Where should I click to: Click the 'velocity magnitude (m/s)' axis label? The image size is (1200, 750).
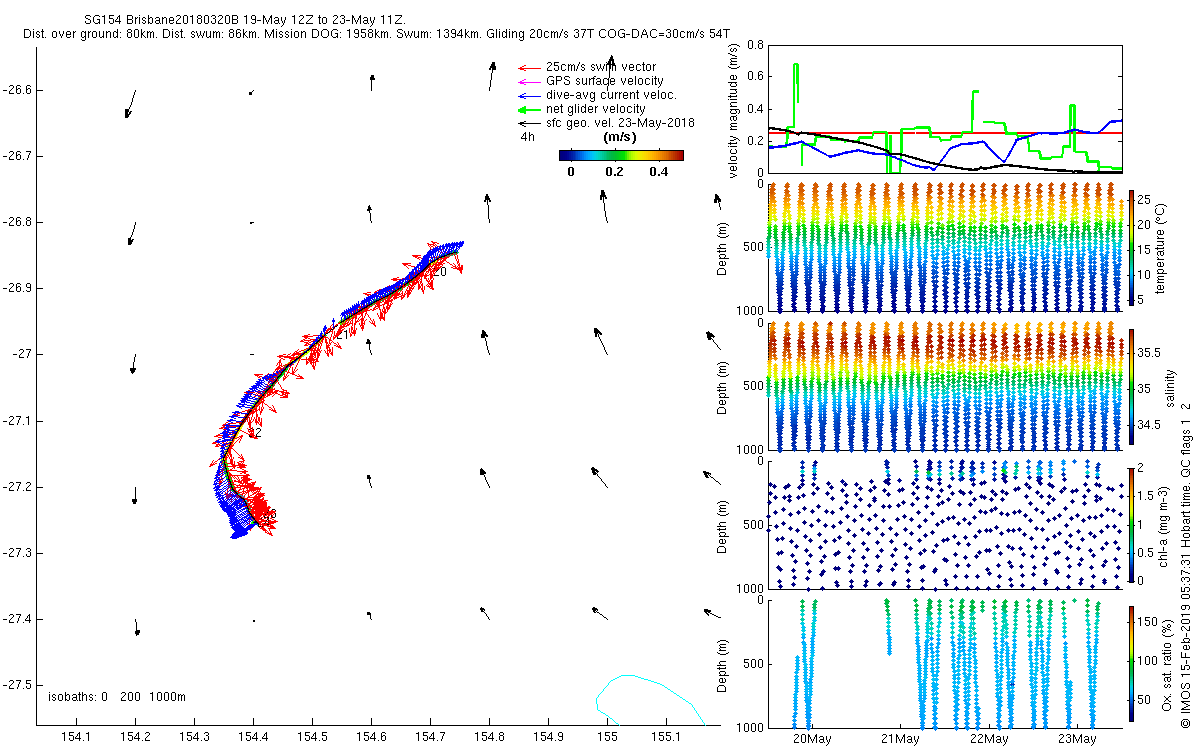(x=734, y=110)
